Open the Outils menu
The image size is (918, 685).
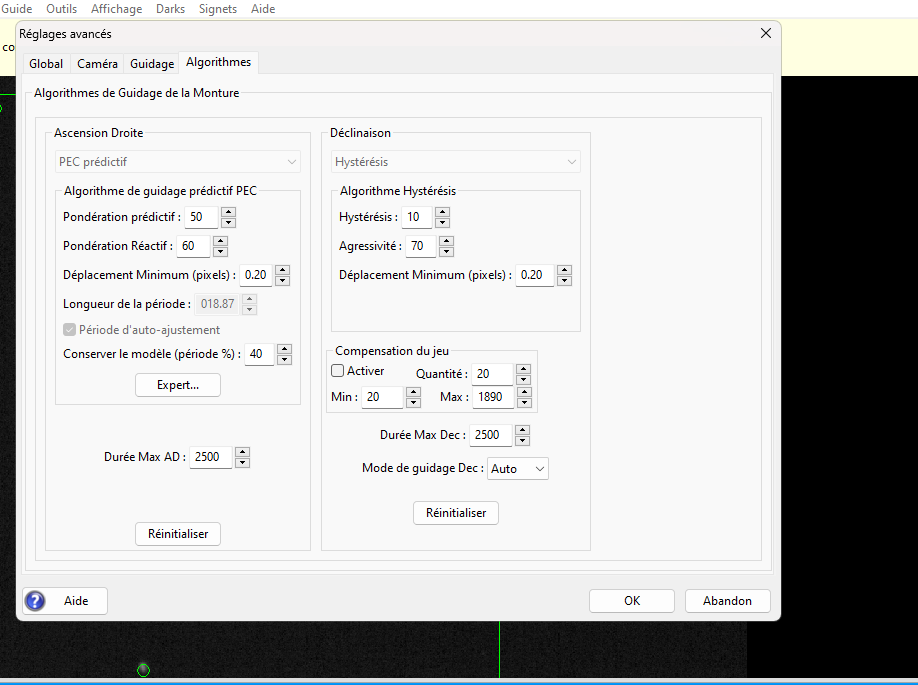[61, 9]
